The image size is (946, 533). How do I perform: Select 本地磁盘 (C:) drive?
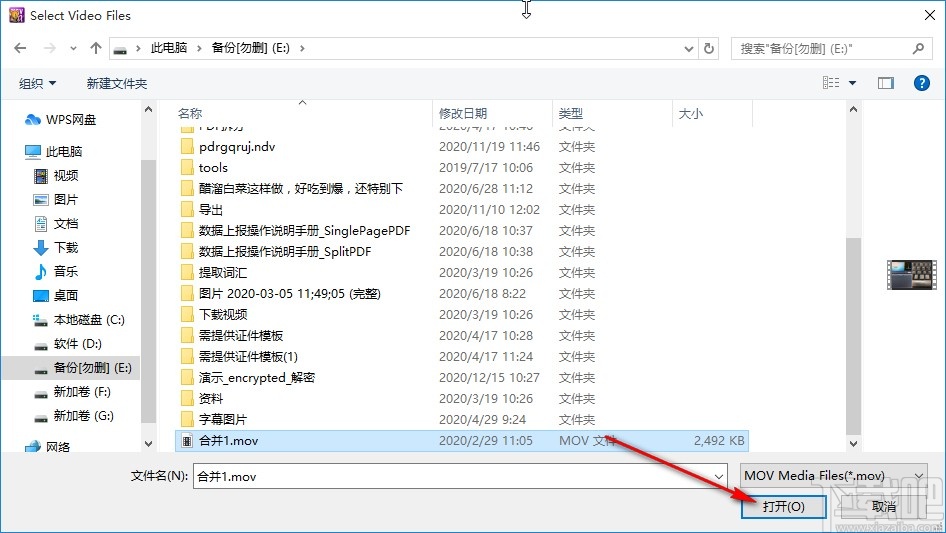tap(79, 320)
